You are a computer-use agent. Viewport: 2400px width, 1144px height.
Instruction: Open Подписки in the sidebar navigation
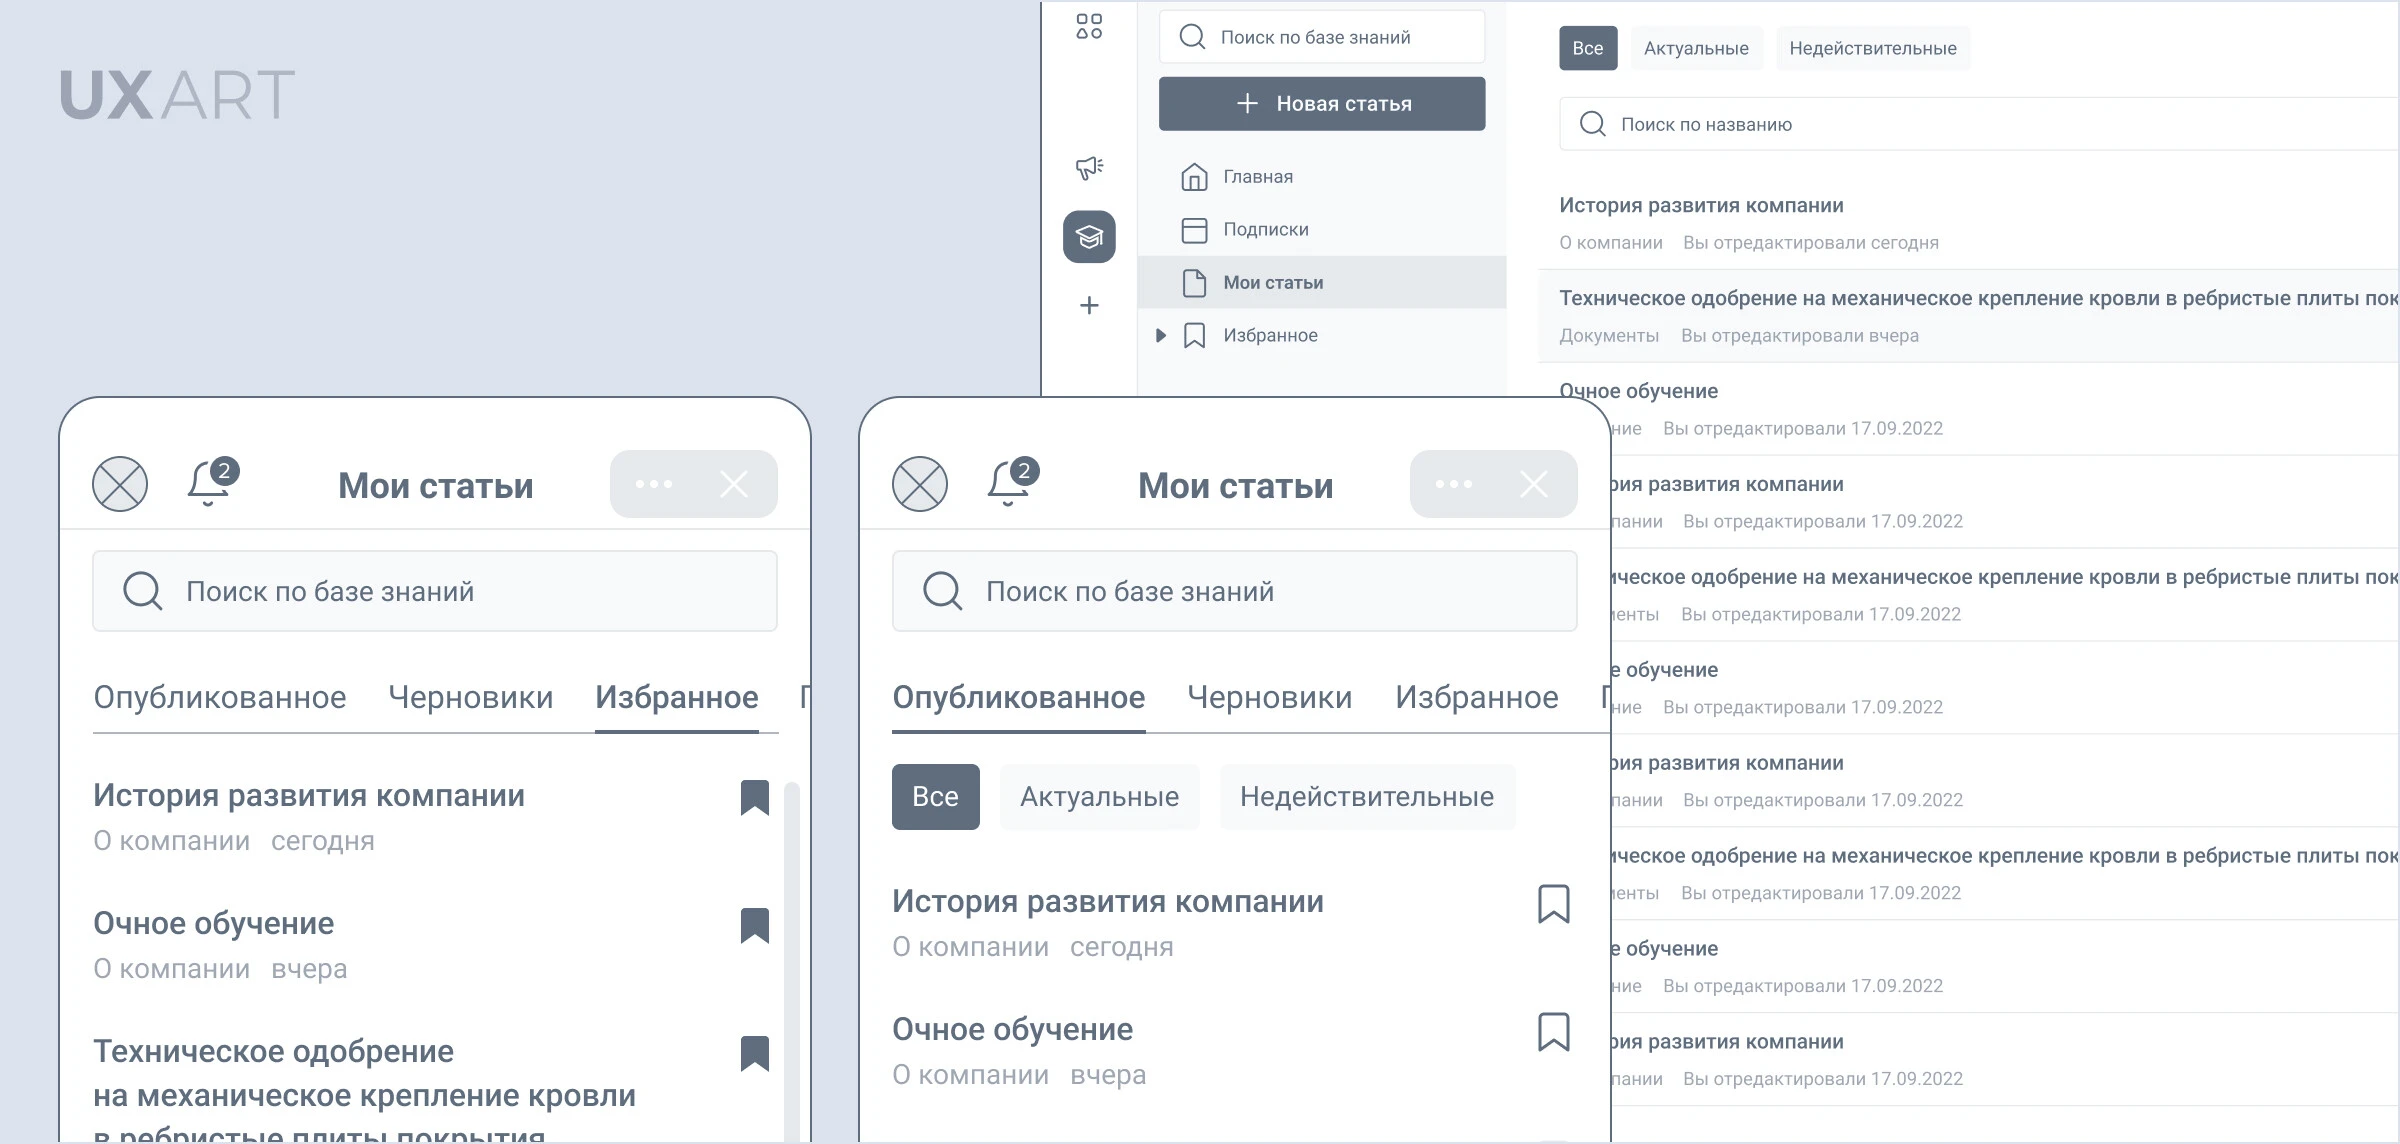click(x=1265, y=229)
